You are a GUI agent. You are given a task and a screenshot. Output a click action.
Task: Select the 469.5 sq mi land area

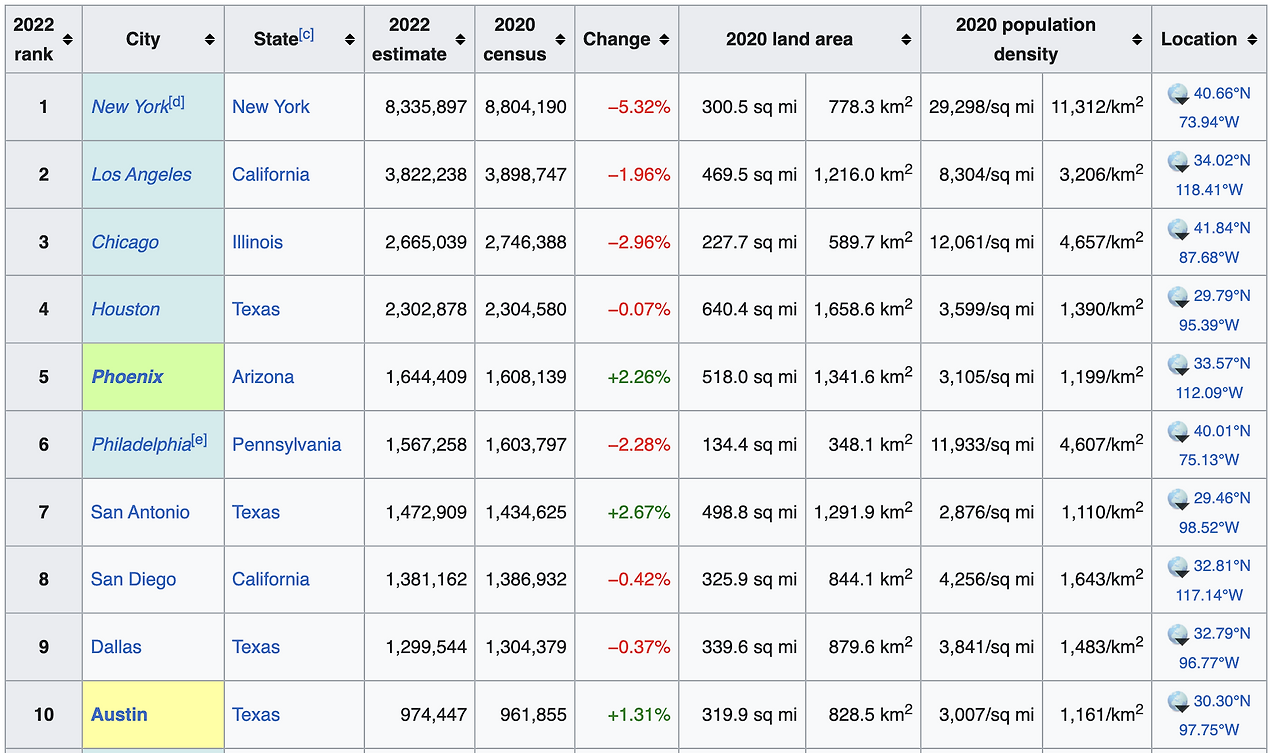[x=749, y=174]
